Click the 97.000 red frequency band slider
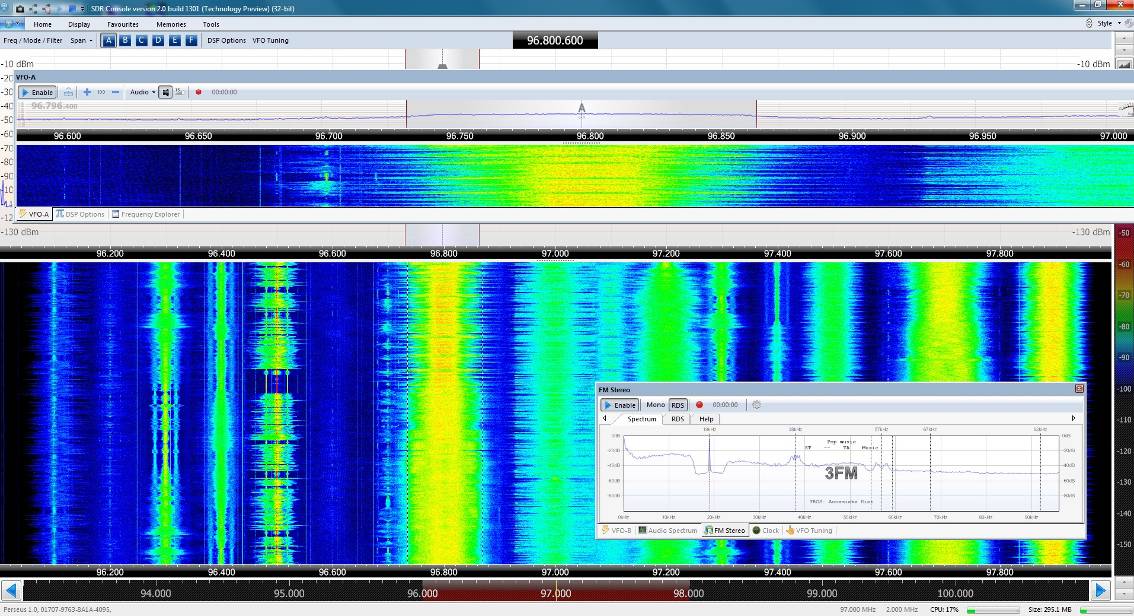The image size is (1134, 616). coord(555,592)
